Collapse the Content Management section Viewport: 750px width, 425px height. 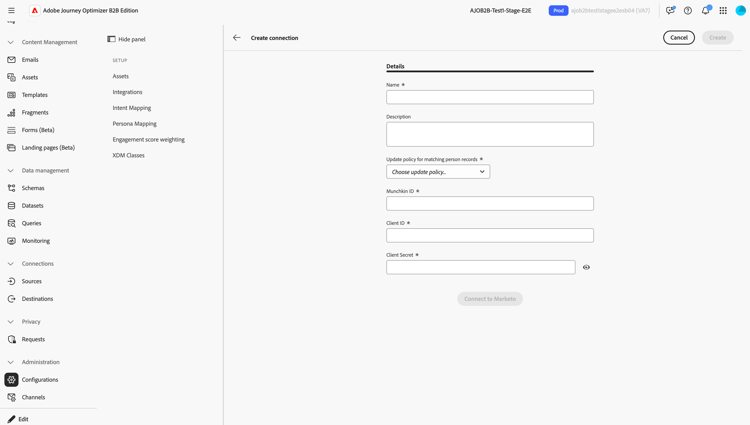click(11, 42)
